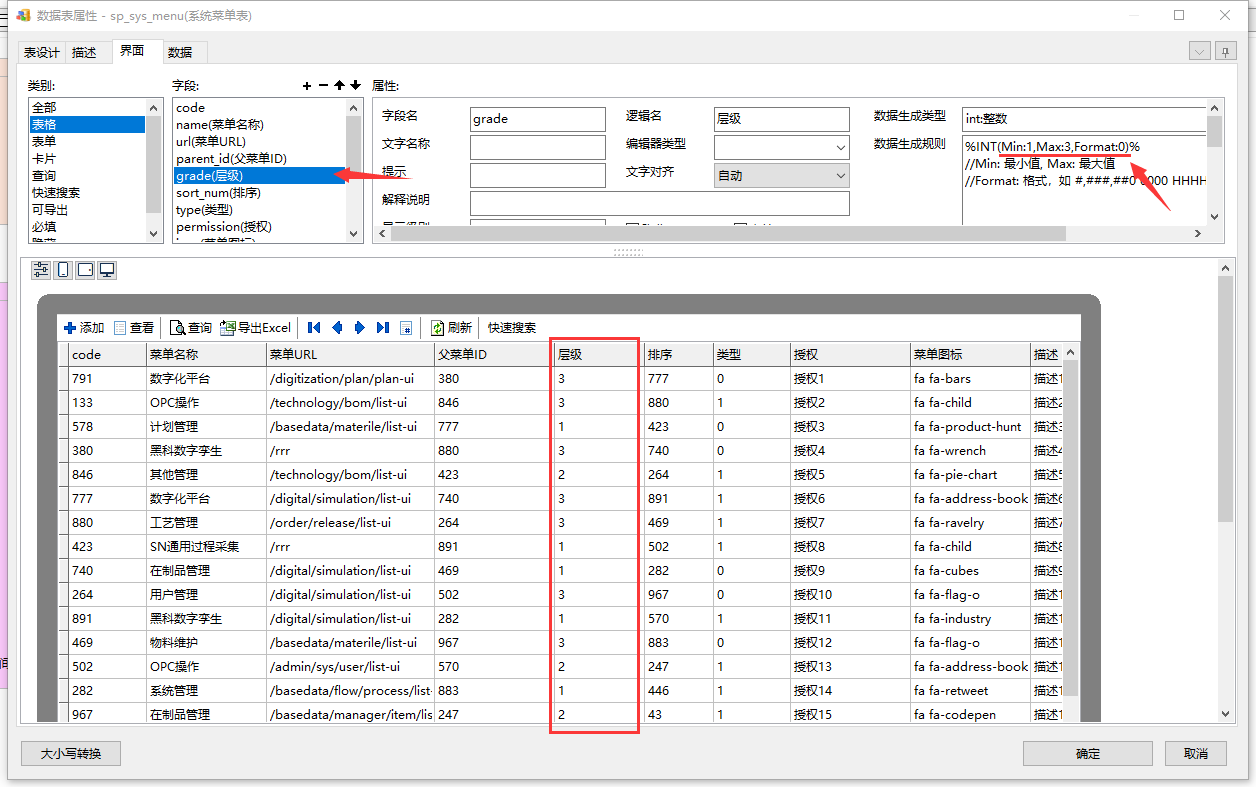Click the 解释说明 input field

(x=660, y=203)
